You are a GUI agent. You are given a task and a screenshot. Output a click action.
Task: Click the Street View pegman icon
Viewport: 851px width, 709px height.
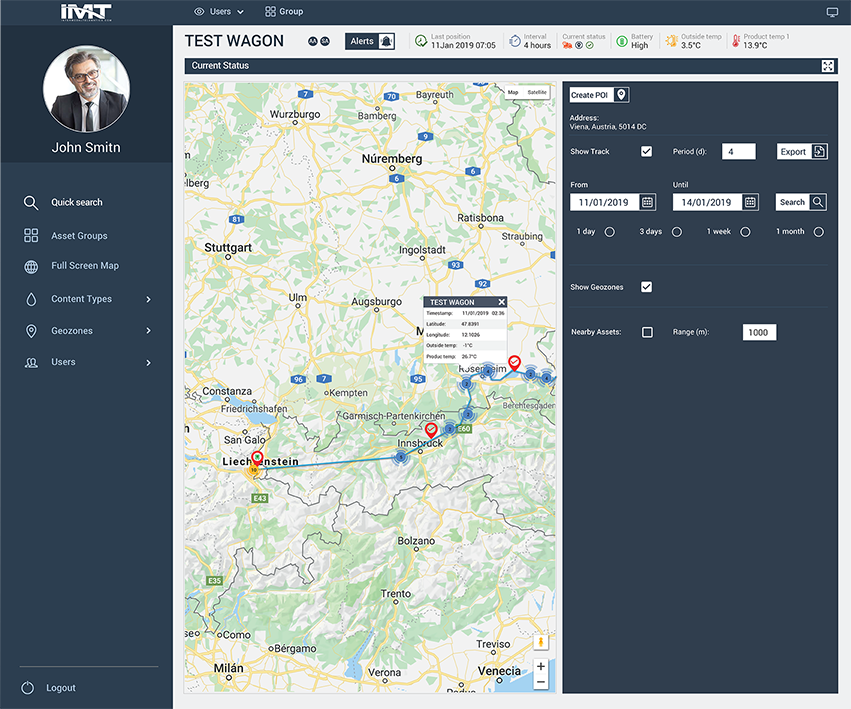(541, 642)
